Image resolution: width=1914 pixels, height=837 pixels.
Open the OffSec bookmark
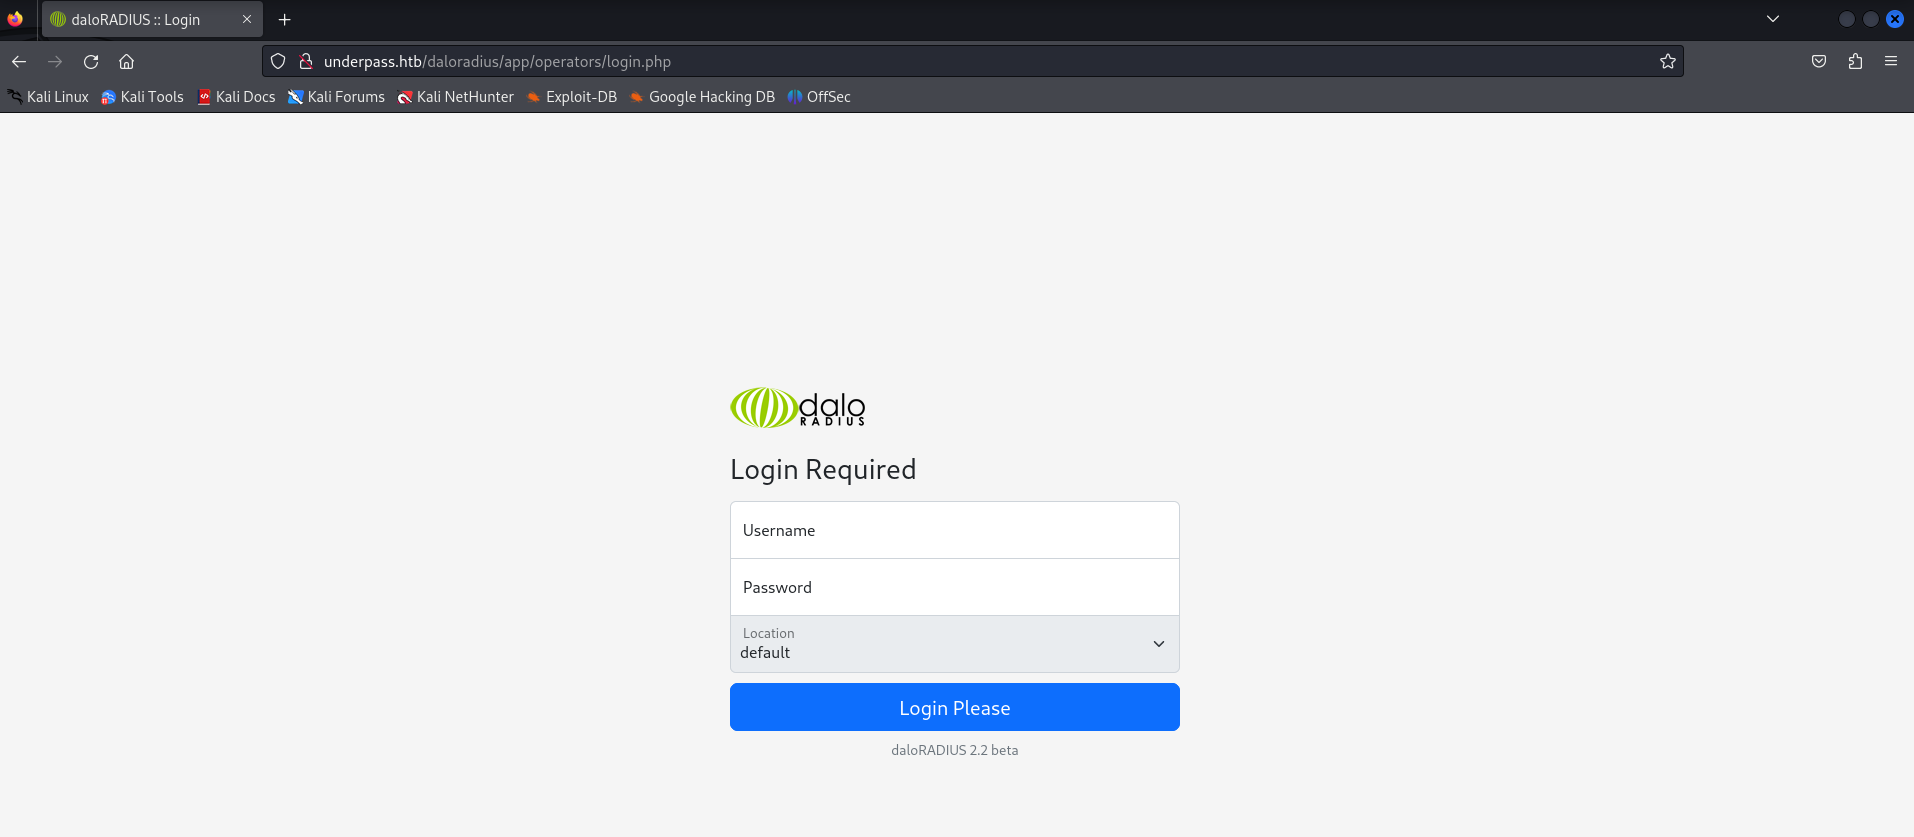(x=819, y=97)
